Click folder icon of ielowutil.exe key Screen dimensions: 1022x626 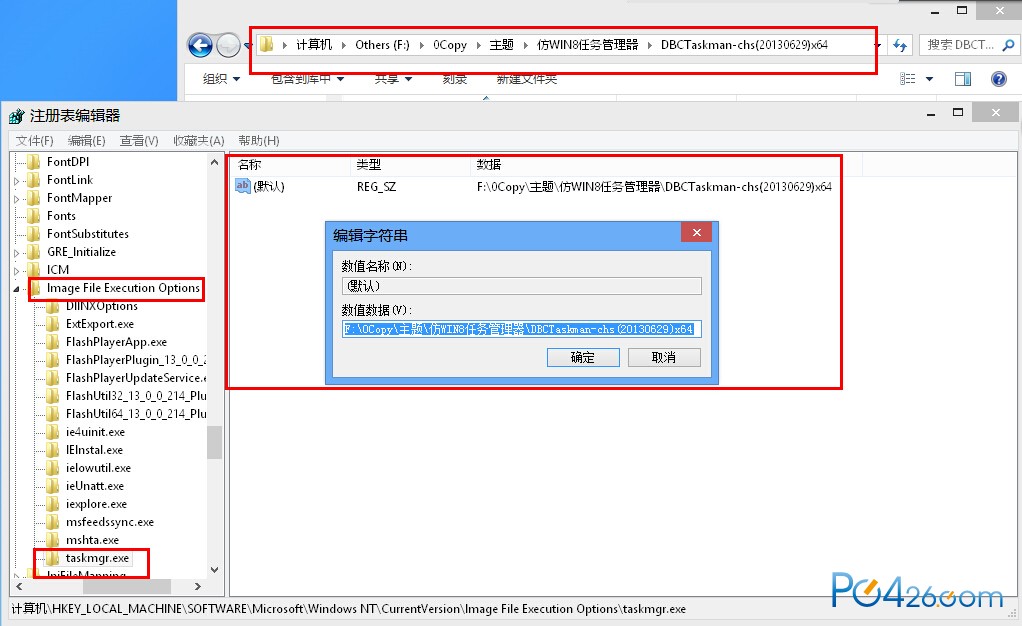[x=53, y=468]
